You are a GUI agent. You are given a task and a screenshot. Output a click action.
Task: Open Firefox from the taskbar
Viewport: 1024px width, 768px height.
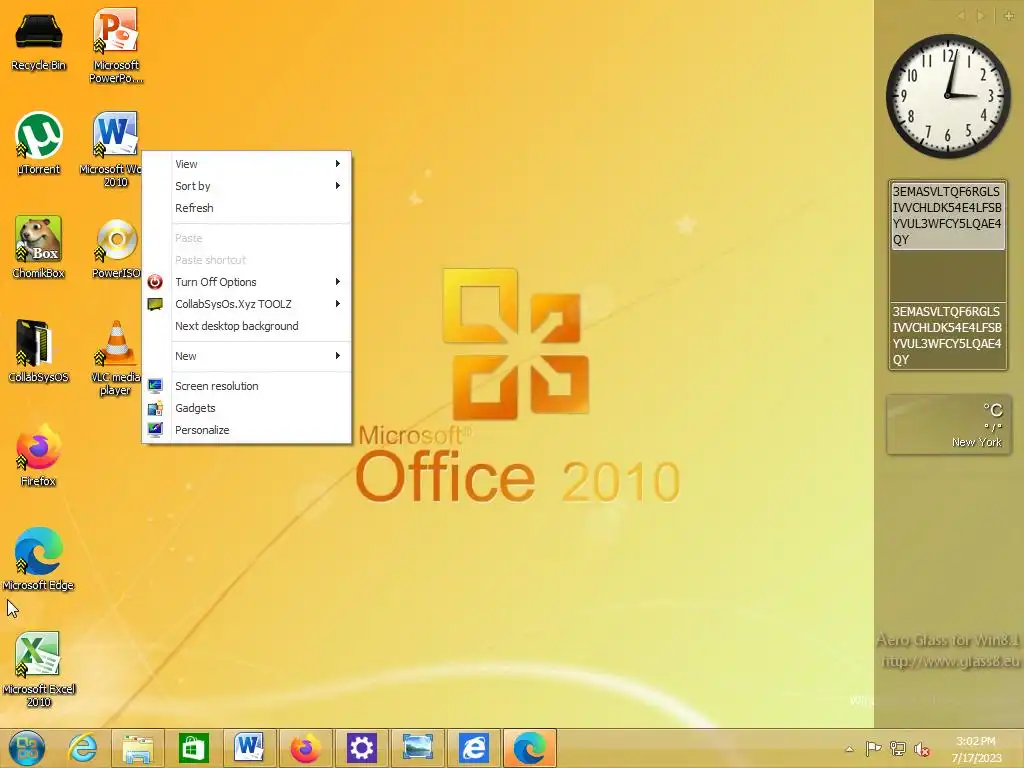[305, 748]
